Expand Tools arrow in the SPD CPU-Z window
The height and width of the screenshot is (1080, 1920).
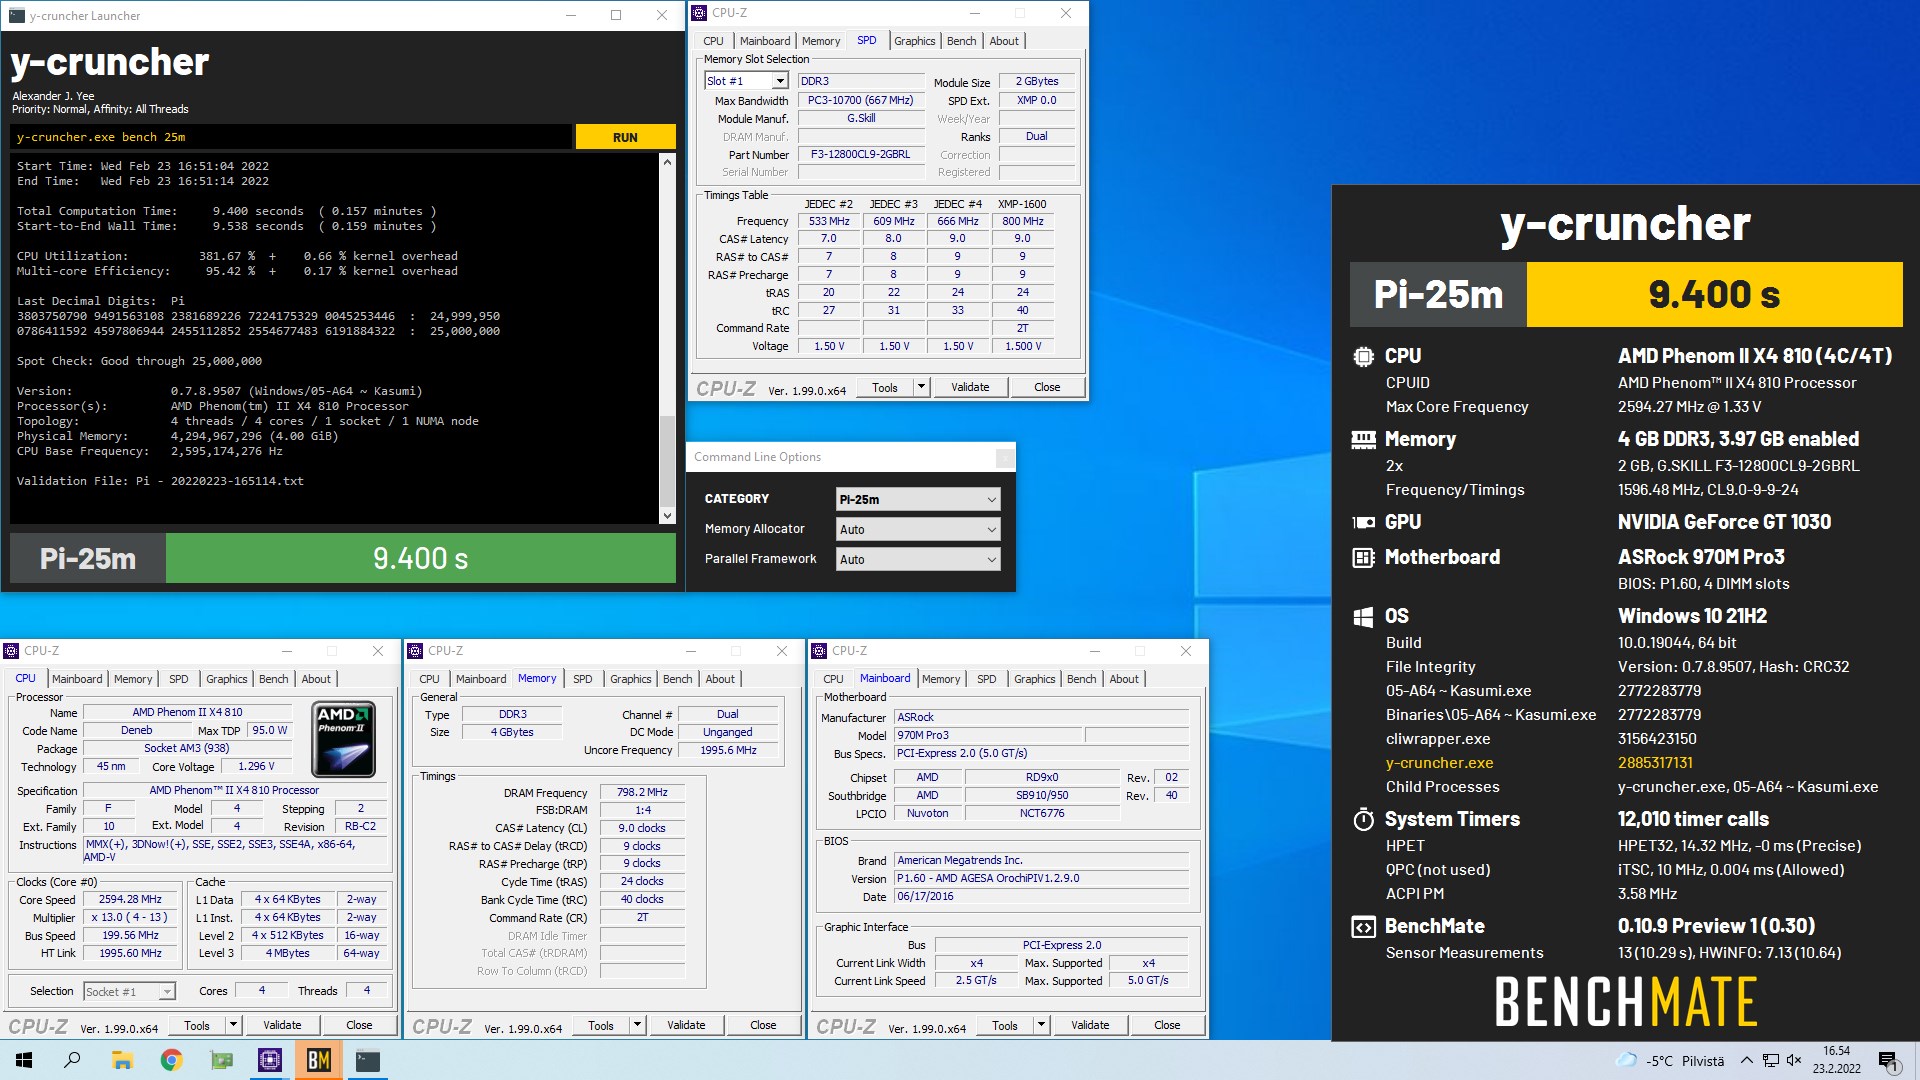921,387
